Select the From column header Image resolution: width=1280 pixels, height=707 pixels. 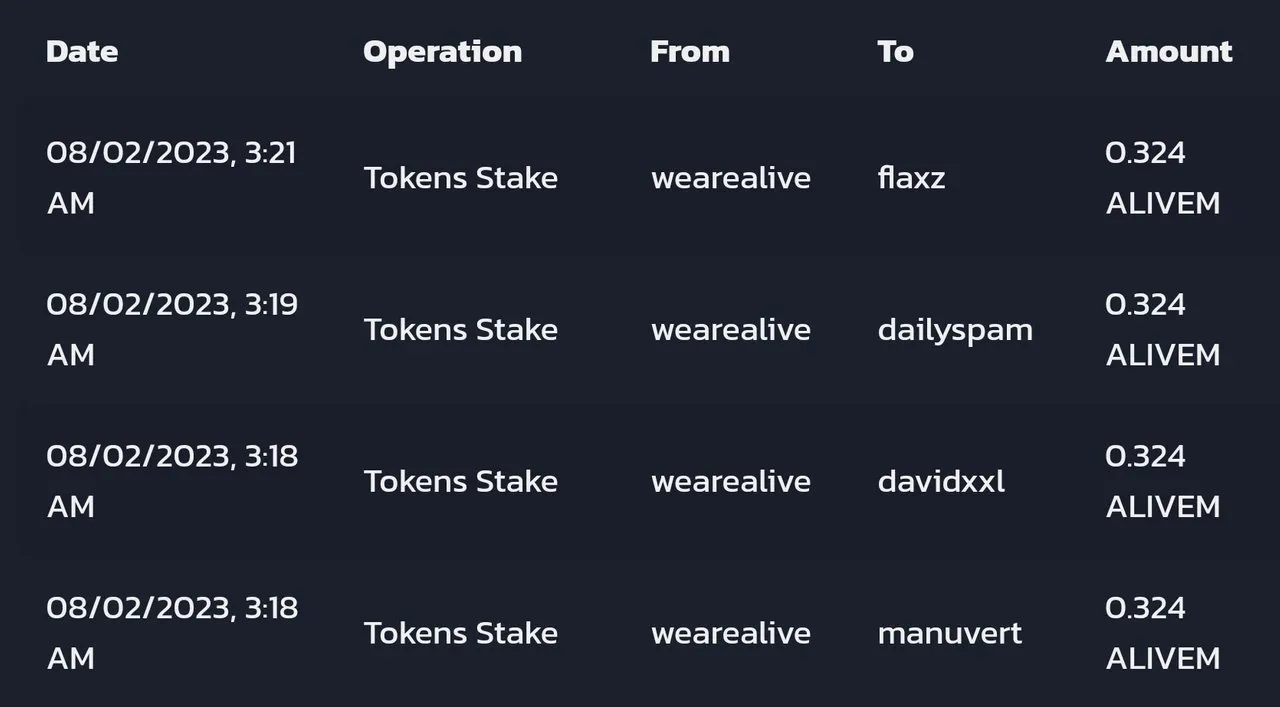[x=690, y=52]
